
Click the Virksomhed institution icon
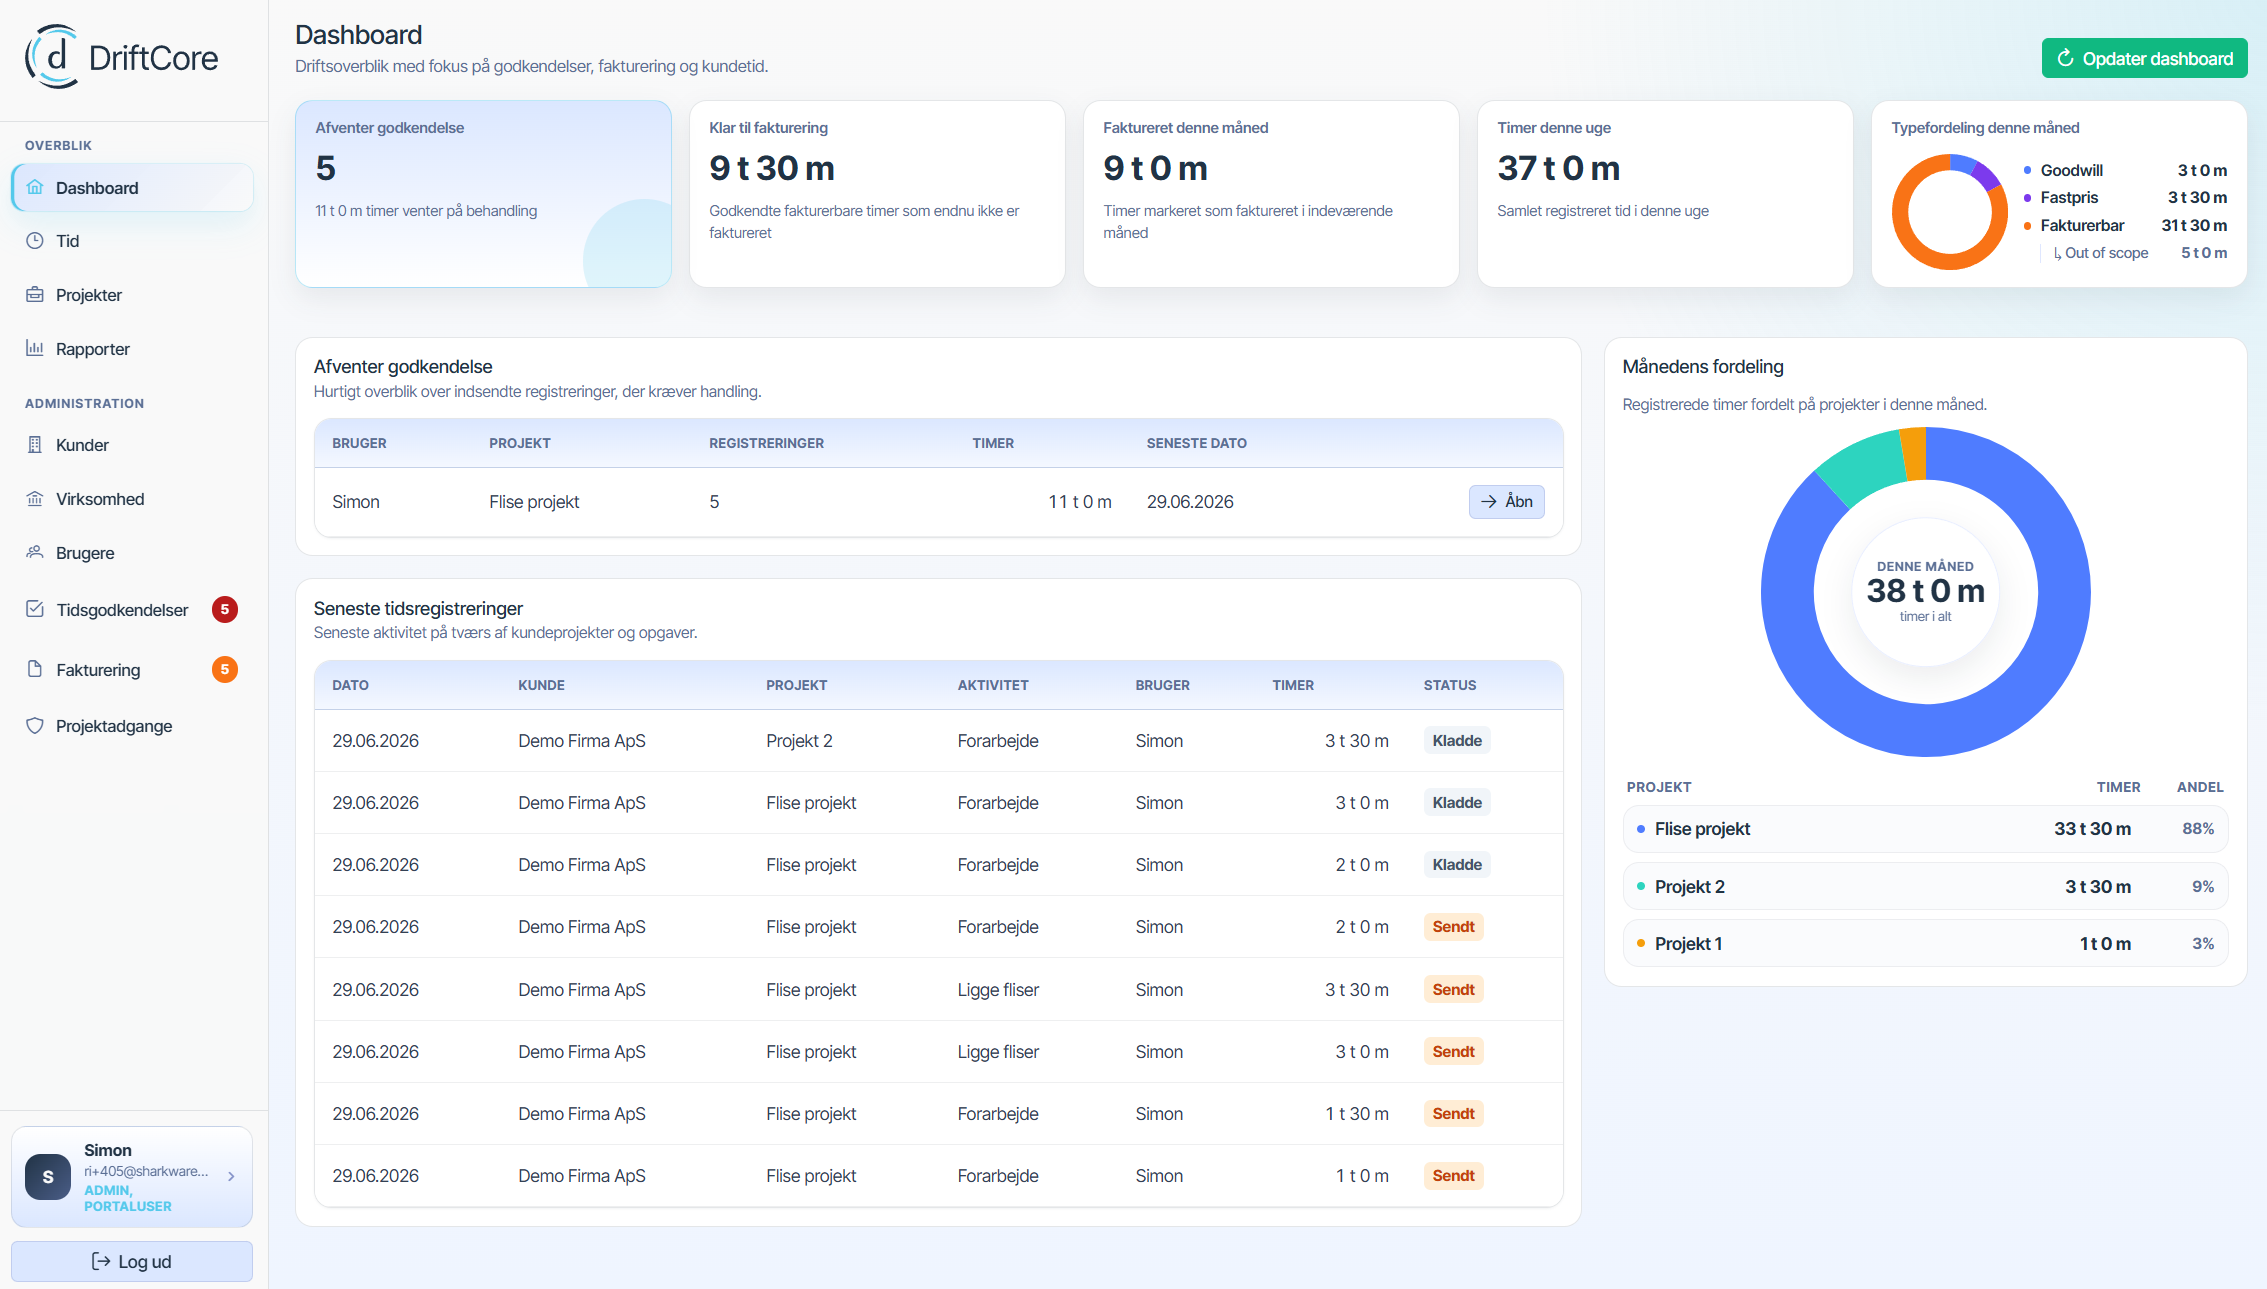(x=35, y=498)
